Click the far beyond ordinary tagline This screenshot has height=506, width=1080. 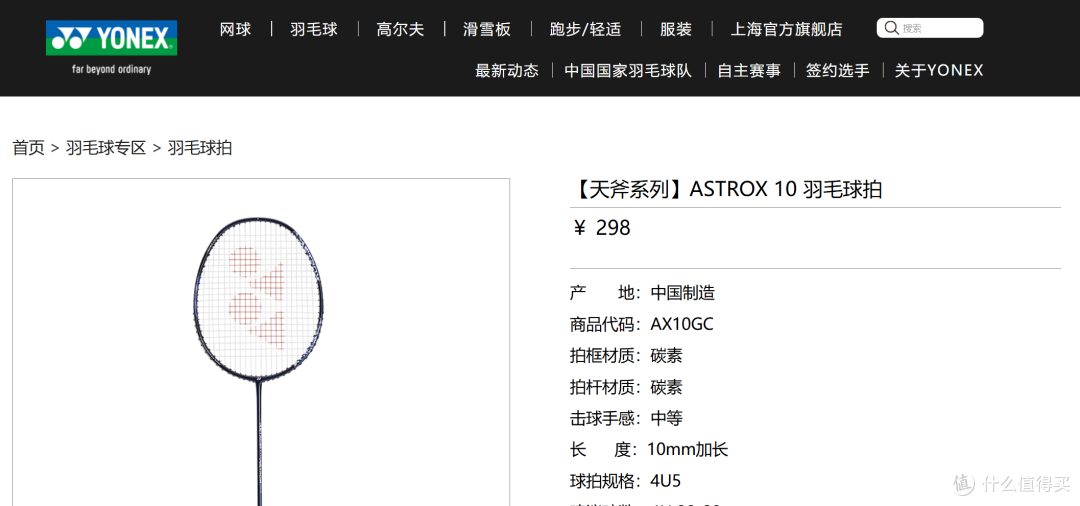coord(112,70)
